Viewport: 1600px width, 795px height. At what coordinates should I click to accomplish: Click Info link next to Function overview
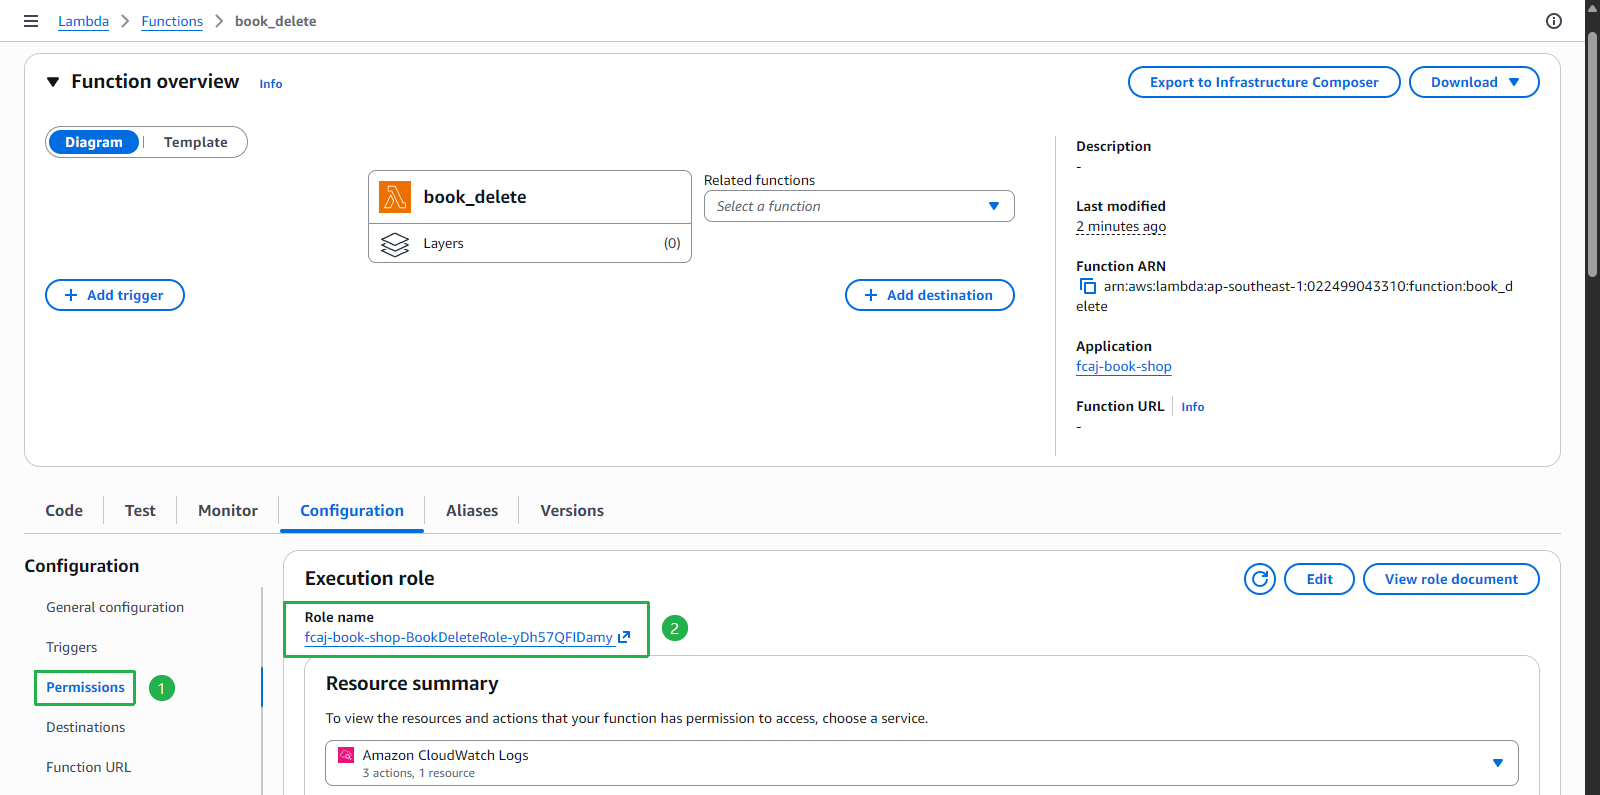click(271, 84)
